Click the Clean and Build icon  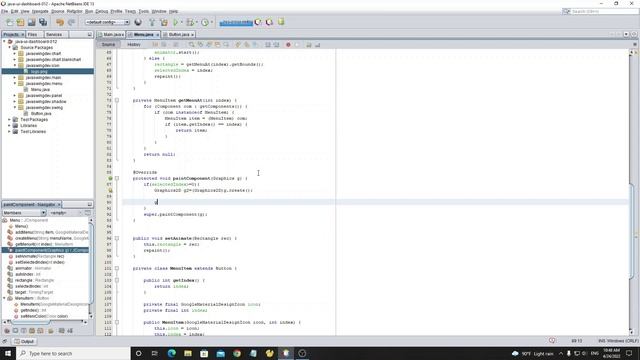tap(164, 22)
